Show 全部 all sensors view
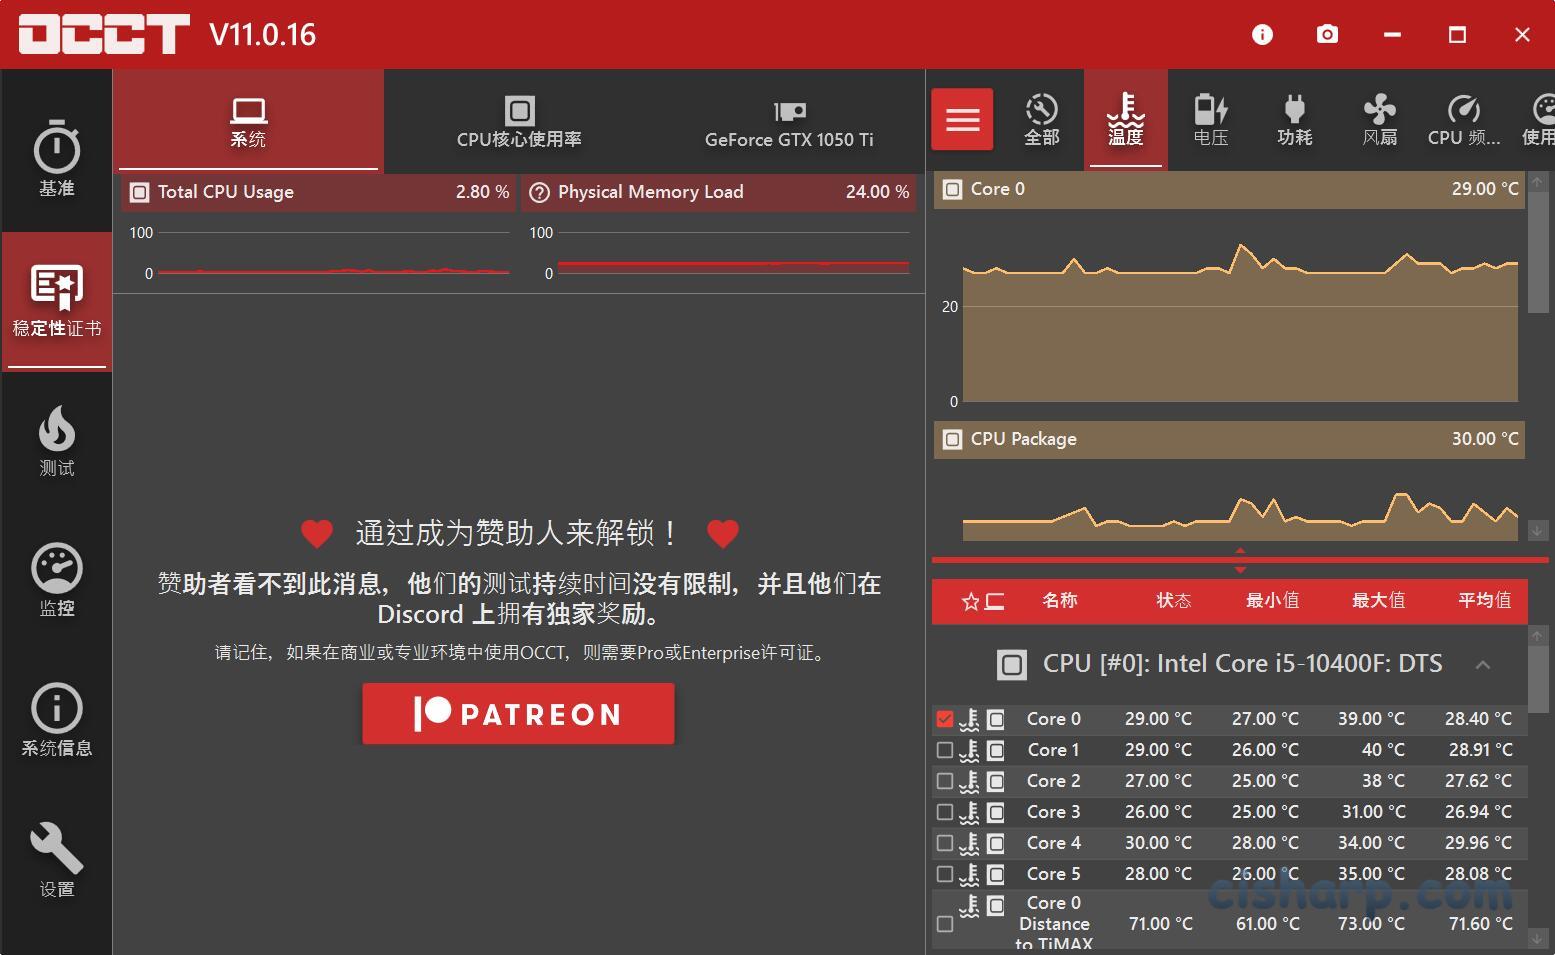This screenshot has width=1555, height=955. click(x=1042, y=119)
